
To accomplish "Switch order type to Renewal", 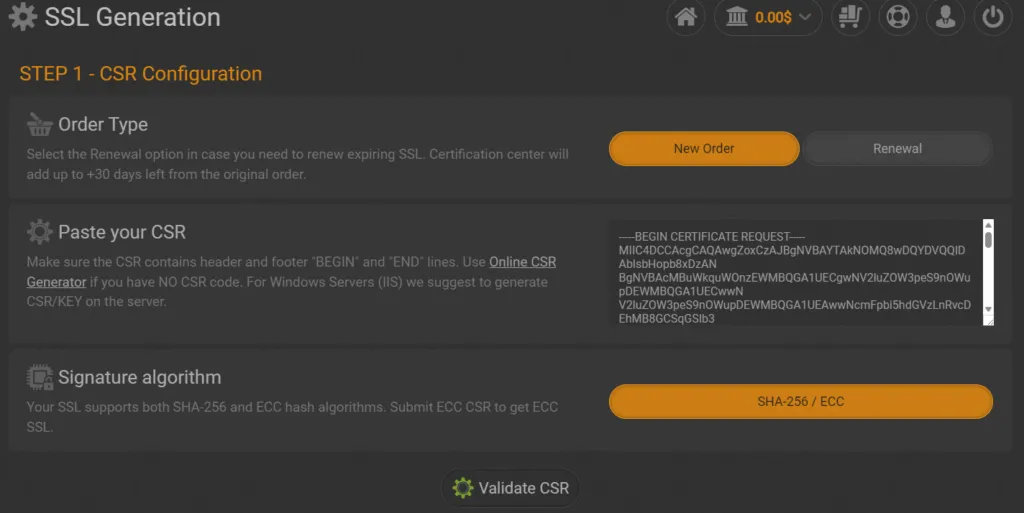I will pos(897,148).
